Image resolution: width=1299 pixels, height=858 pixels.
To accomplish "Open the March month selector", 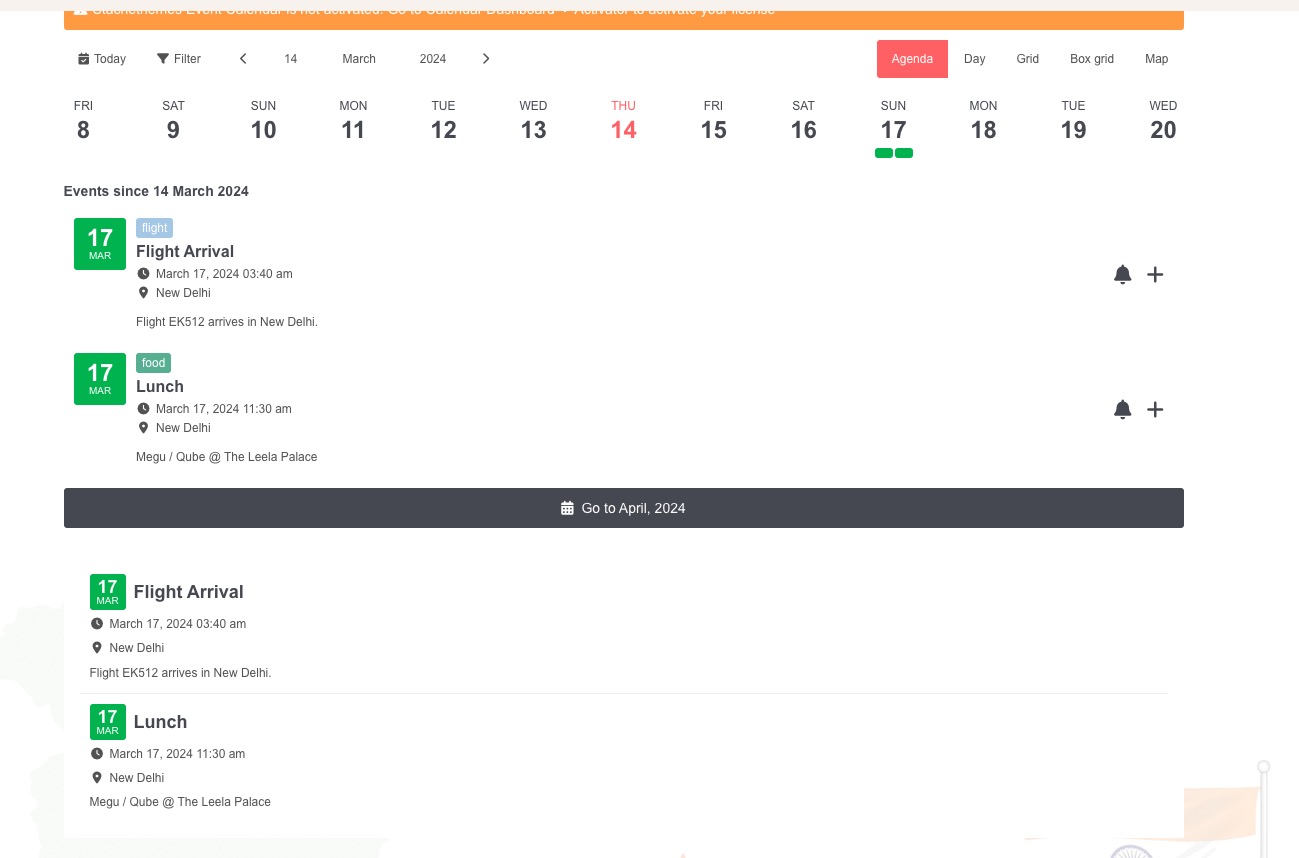I will (x=359, y=59).
